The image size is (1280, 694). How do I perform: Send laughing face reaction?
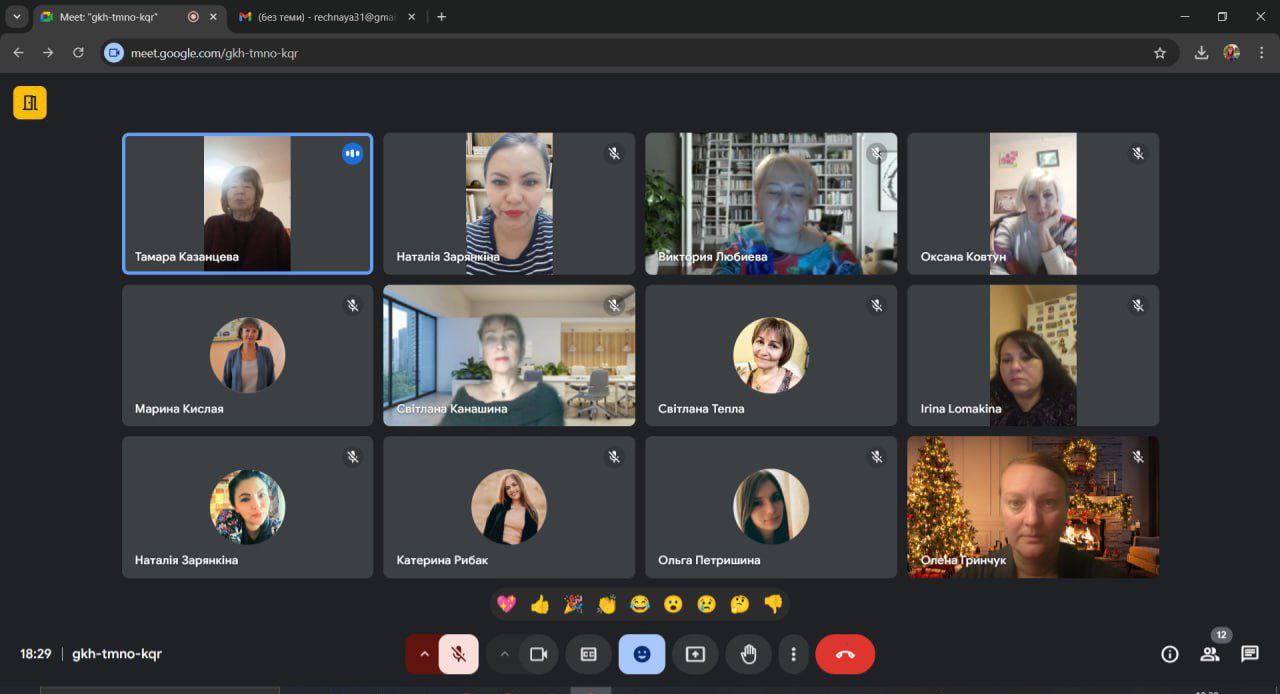(640, 604)
